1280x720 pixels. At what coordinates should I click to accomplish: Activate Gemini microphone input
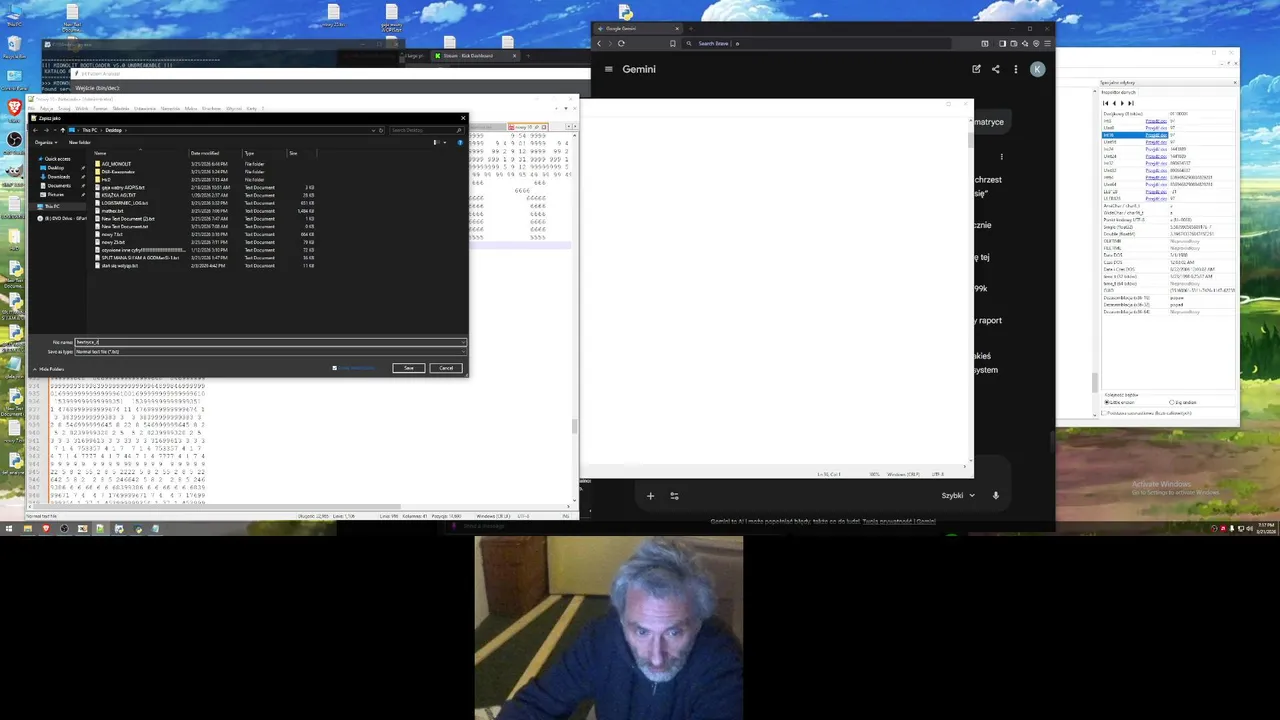click(x=995, y=495)
